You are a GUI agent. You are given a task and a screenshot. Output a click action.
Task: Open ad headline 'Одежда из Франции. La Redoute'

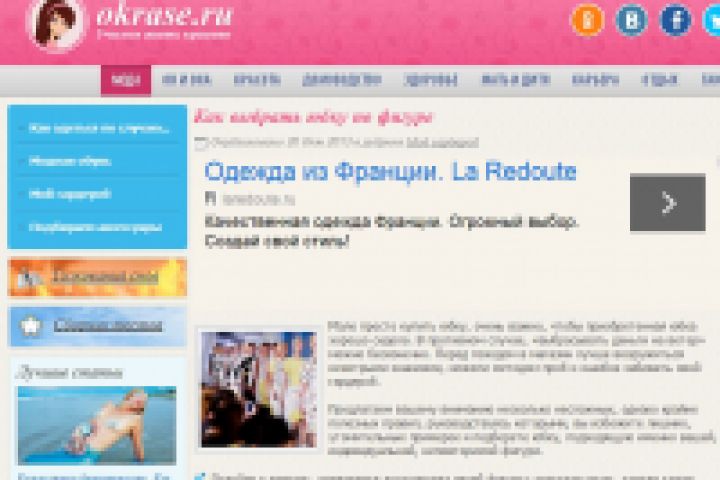390,171
